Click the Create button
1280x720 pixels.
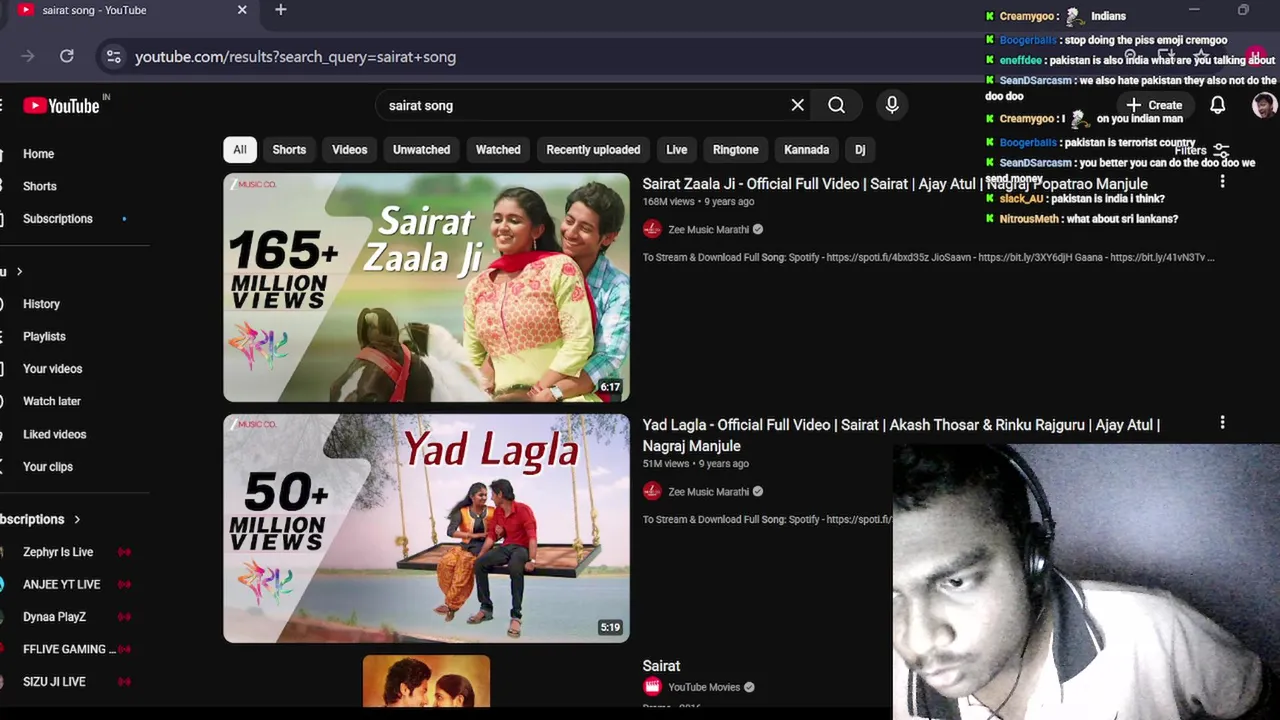click(x=1154, y=105)
